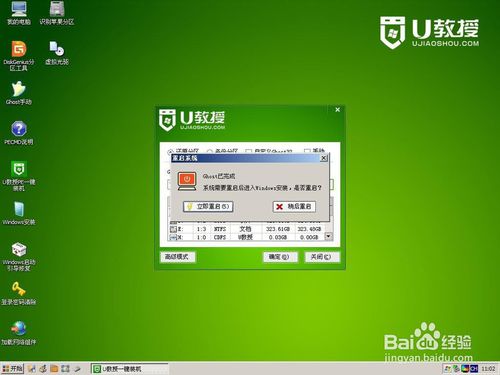Click the first system tray icon

click(448, 369)
